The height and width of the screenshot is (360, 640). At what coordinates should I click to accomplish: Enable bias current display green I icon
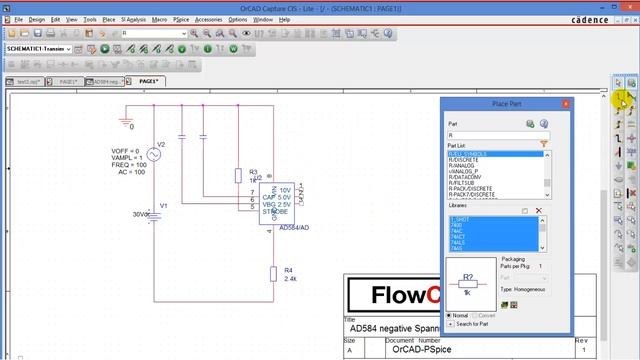(208, 49)
